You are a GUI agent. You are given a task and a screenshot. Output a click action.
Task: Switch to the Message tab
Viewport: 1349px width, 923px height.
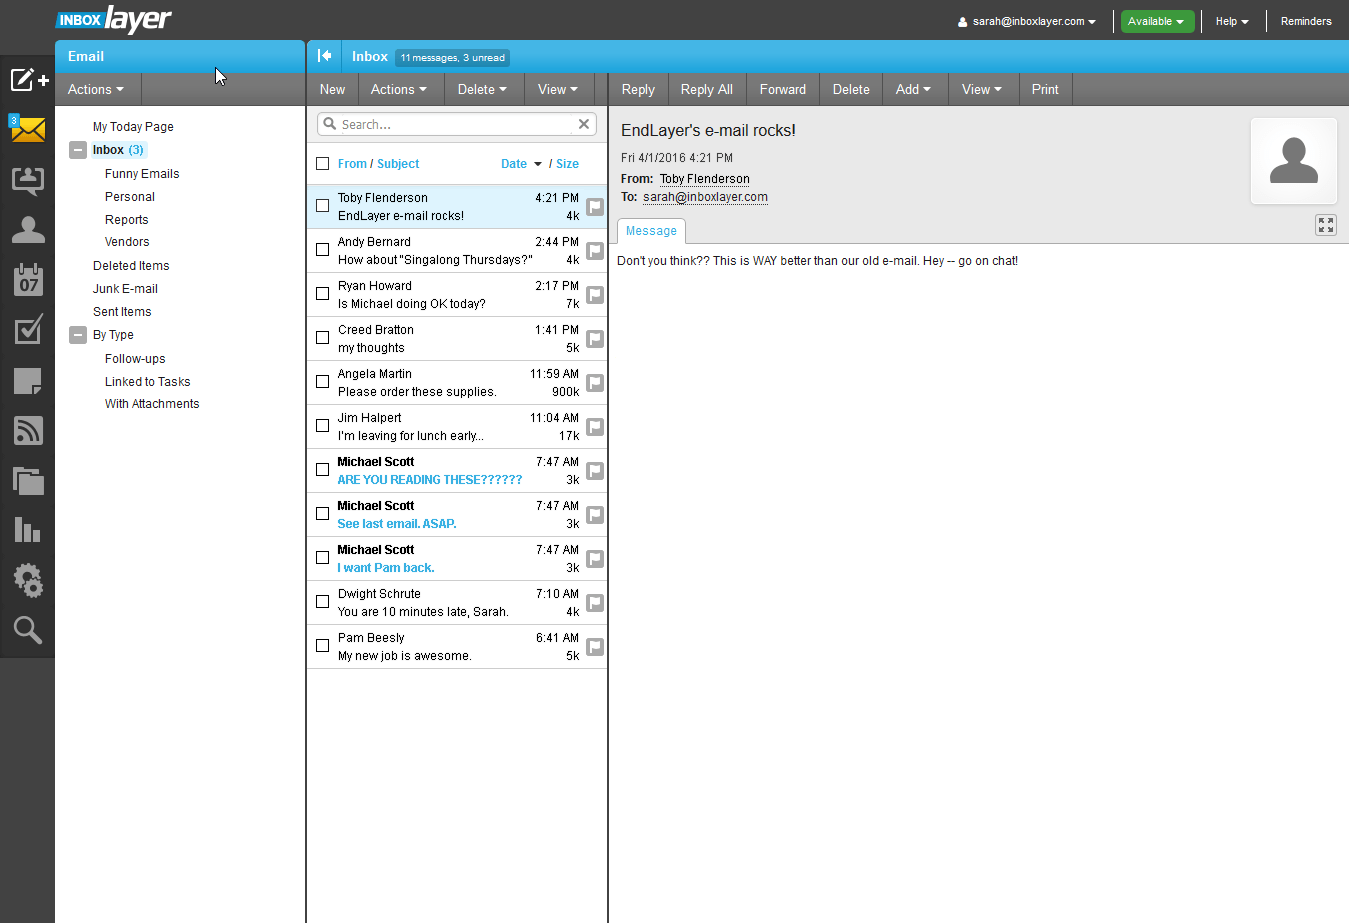coord(651,231)
